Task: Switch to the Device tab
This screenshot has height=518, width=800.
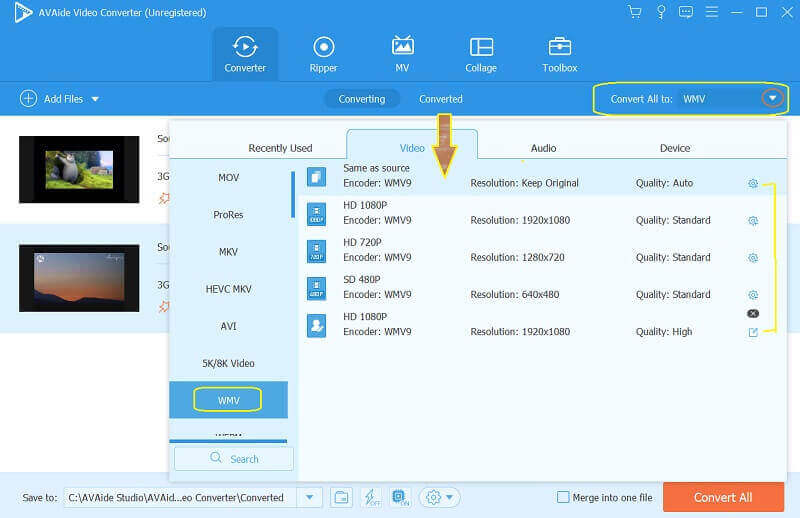Action: click(675, 148)
